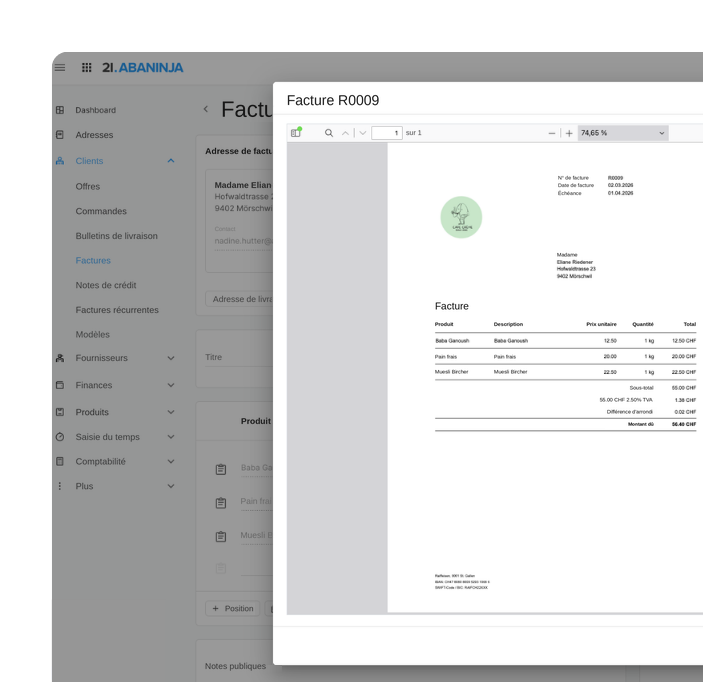Screen dimensions: 703x682
Task: Collapse the Clients menu section
Action: pos(171,161)
